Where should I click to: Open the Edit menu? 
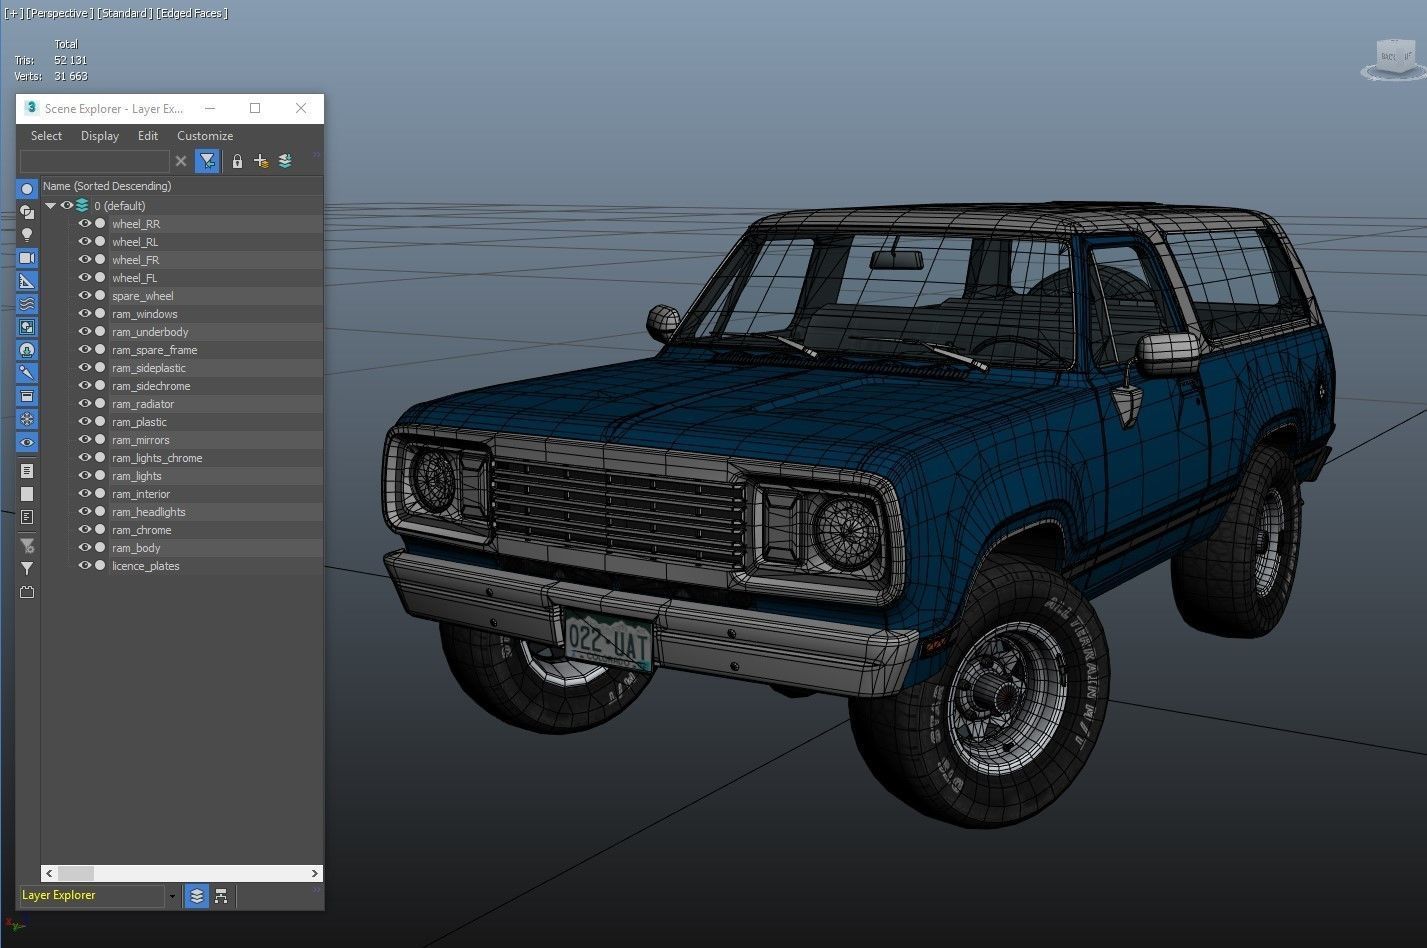tap(148, 136)
